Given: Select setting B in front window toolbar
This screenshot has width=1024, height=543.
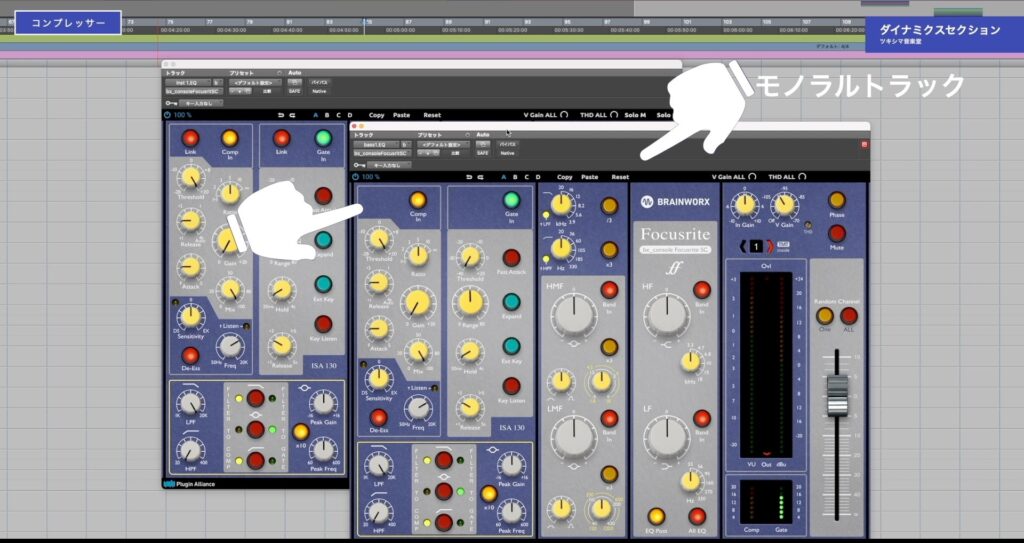Looking at the screenshot, I should (515, 177).
